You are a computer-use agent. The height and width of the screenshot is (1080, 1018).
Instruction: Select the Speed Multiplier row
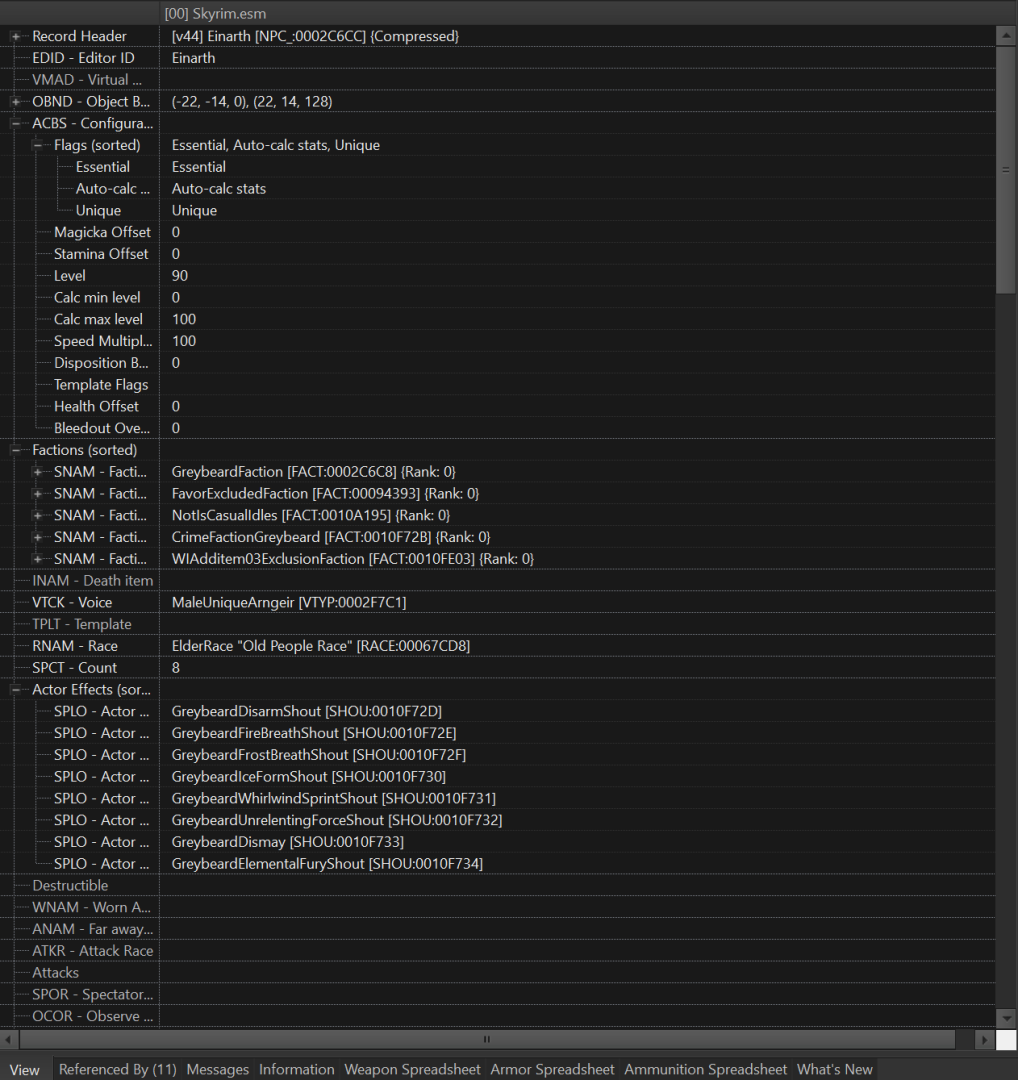[498, 341]
